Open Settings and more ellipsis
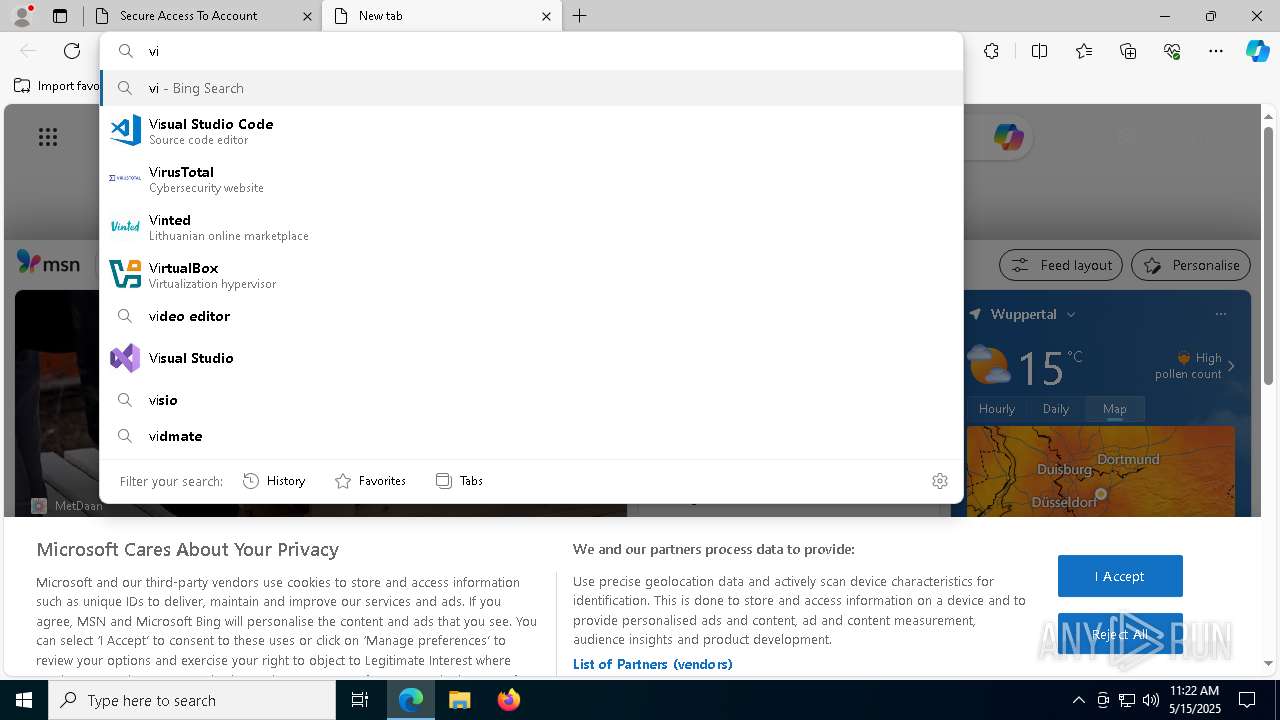Image resolution: width=1280 pixels, height=720 pixels. (1216, 51)
